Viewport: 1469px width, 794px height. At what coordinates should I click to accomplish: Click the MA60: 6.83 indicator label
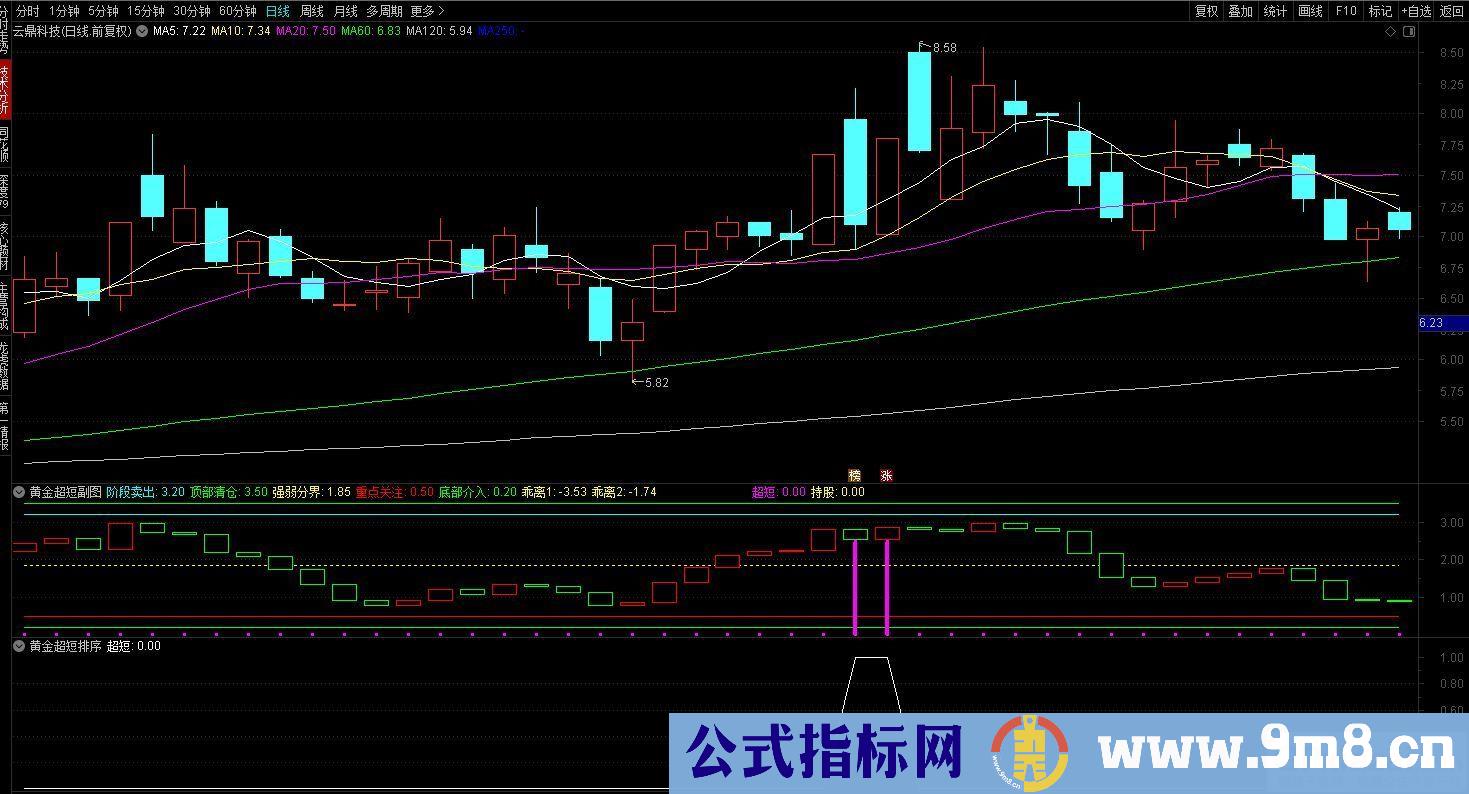tap(371, 31)
